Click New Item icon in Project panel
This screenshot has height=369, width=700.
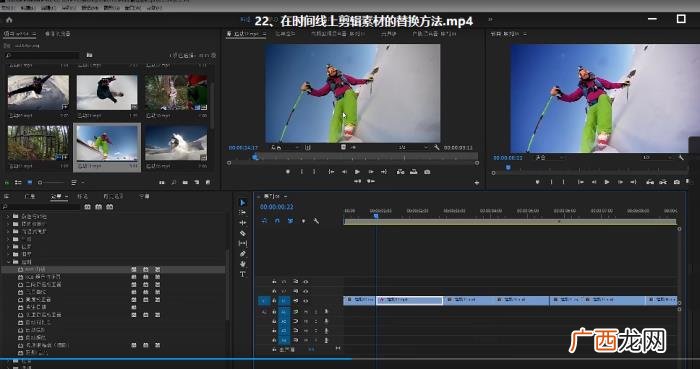[196, 182]
